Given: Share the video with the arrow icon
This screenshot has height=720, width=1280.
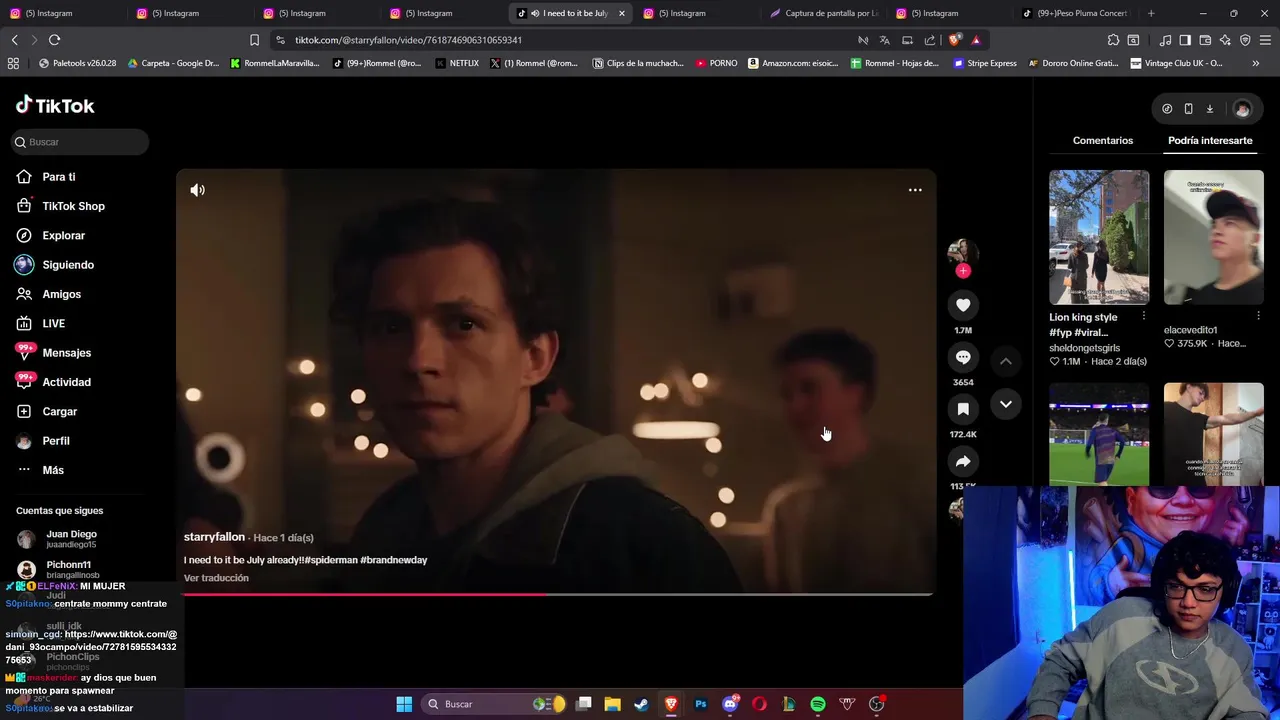Looking at the screenshot, I should [963, 461].
